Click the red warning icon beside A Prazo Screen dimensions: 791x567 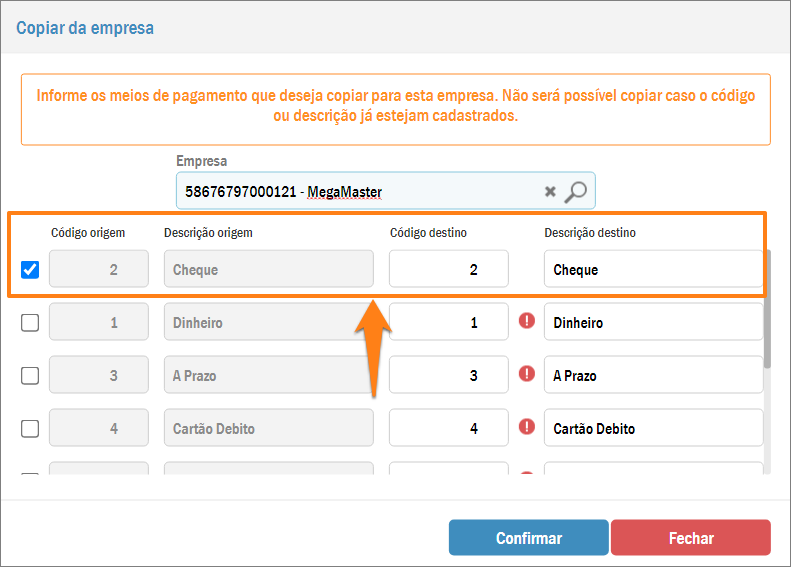pyautogui.click(x=527, y=375)
